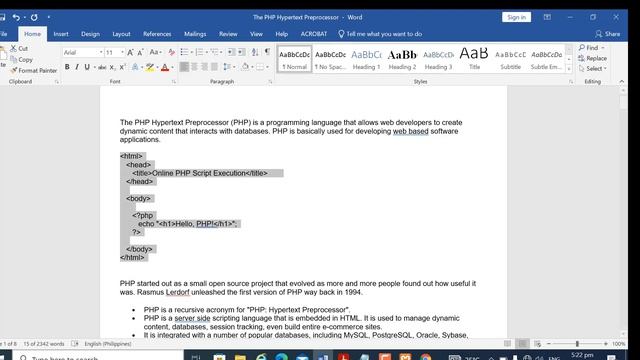The height and width of the screenshot is (360, 640).
Task: Apply subscript formatting
Action: click(113, 67)
